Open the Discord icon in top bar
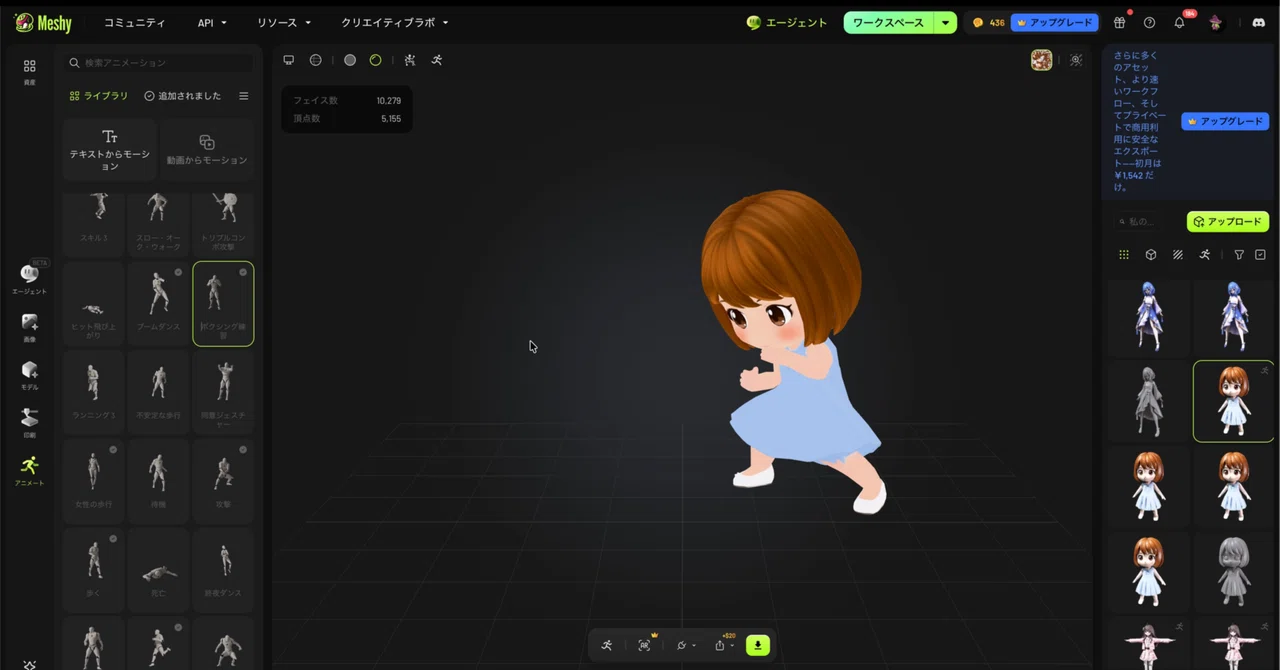Screen dimensions: 1280x670 tap(1259, 22)
